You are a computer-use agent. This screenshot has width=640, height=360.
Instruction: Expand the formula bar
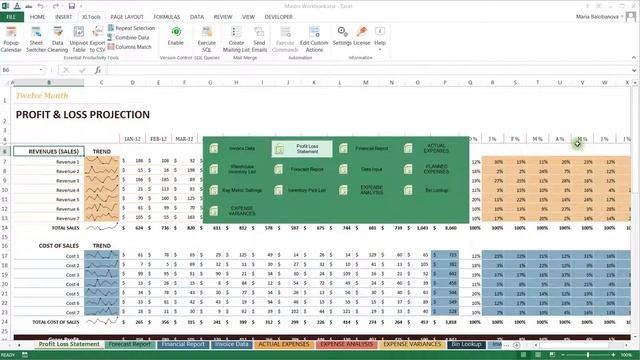(x=634, y=70)
